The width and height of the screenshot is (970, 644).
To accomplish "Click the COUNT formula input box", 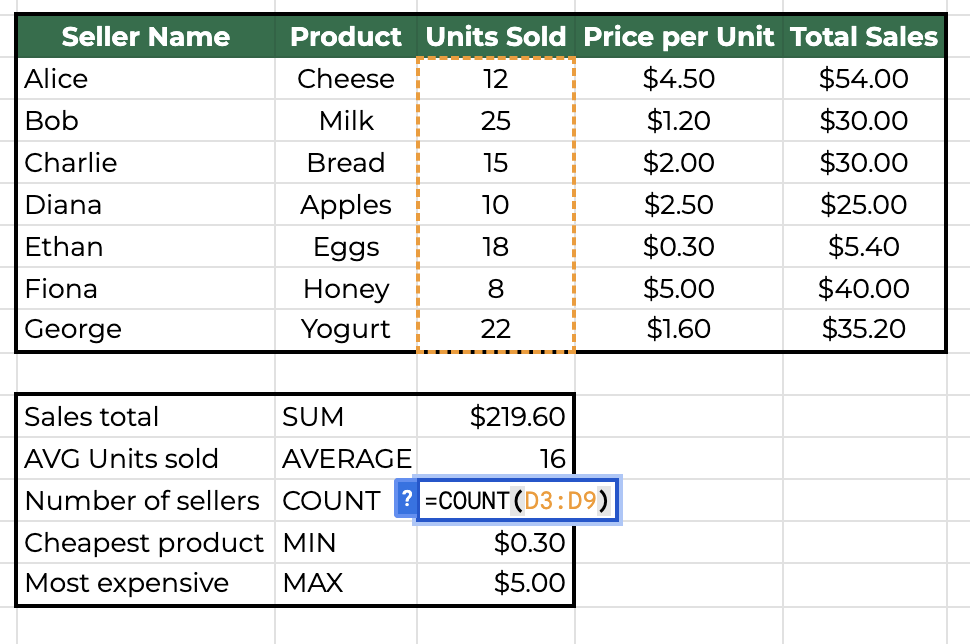I will tap(518, 500).
